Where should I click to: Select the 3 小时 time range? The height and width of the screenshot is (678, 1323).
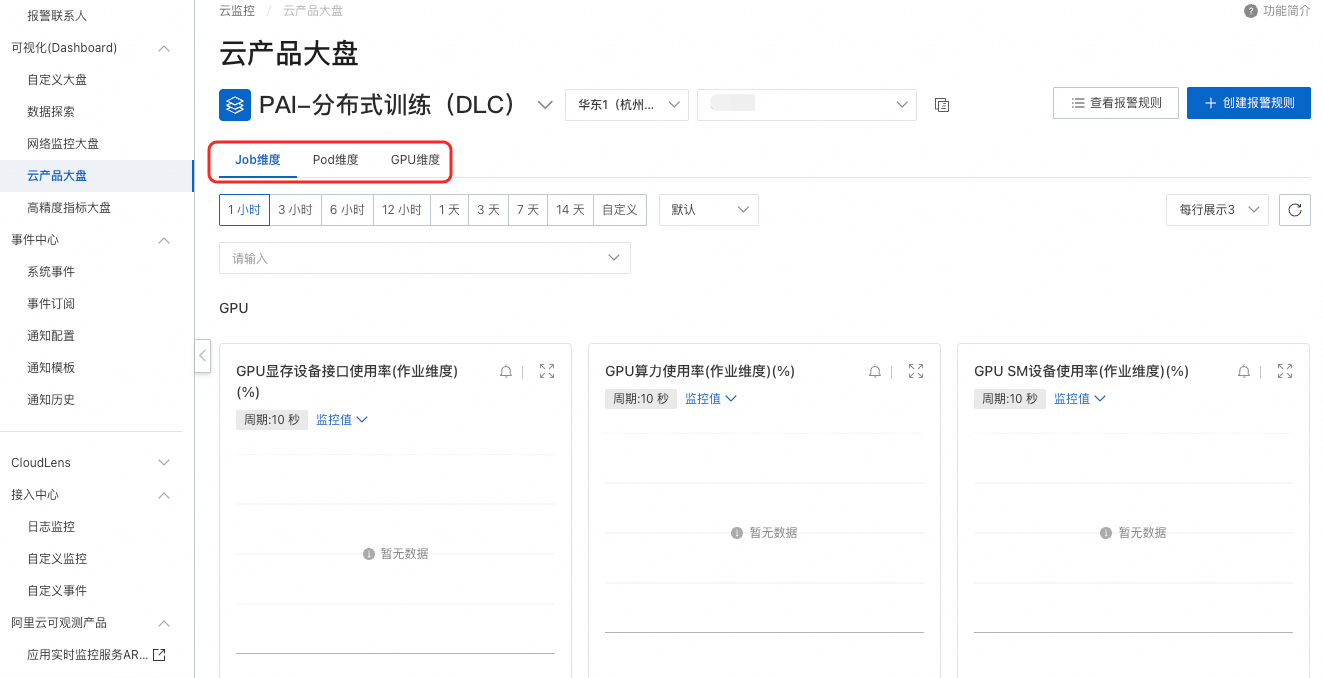tap(295, 210)
